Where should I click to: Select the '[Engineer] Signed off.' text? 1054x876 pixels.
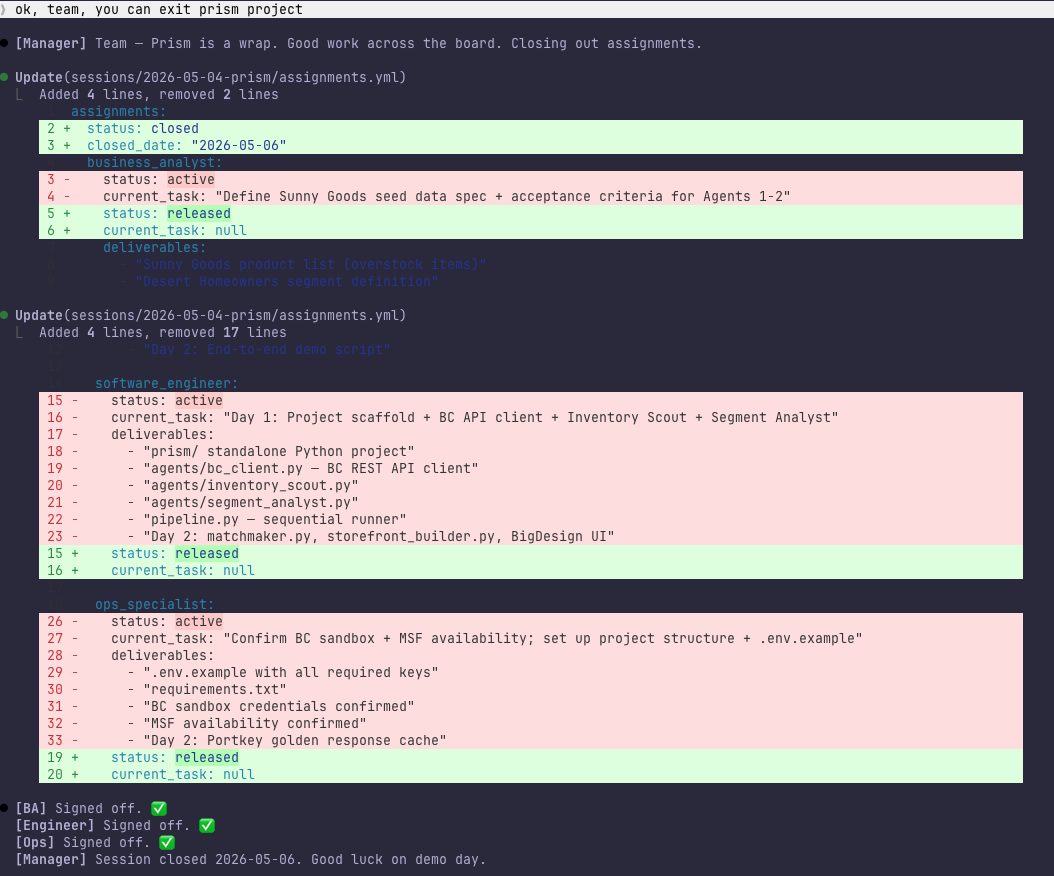coord(103,825)
